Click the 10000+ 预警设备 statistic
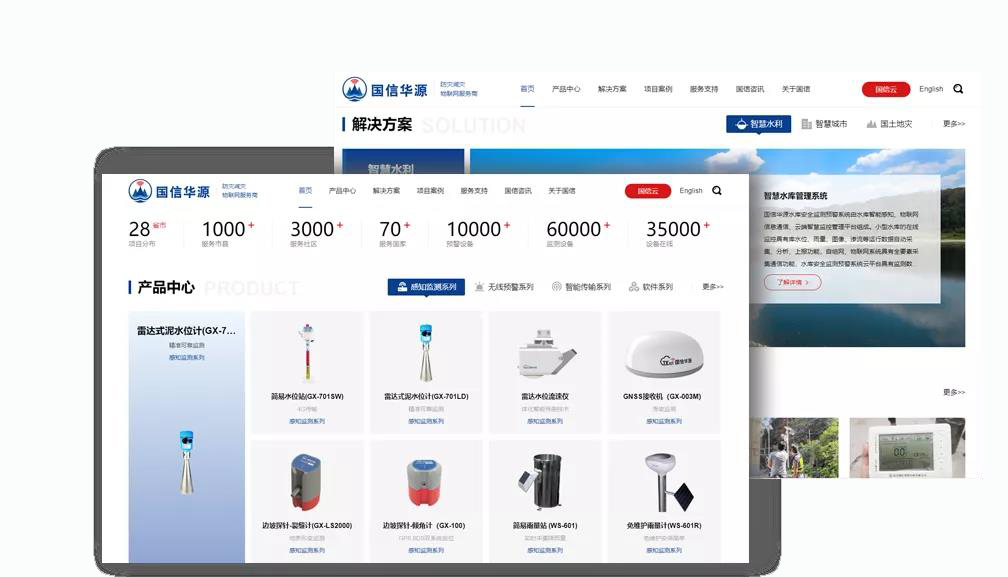 pos(479,233)
